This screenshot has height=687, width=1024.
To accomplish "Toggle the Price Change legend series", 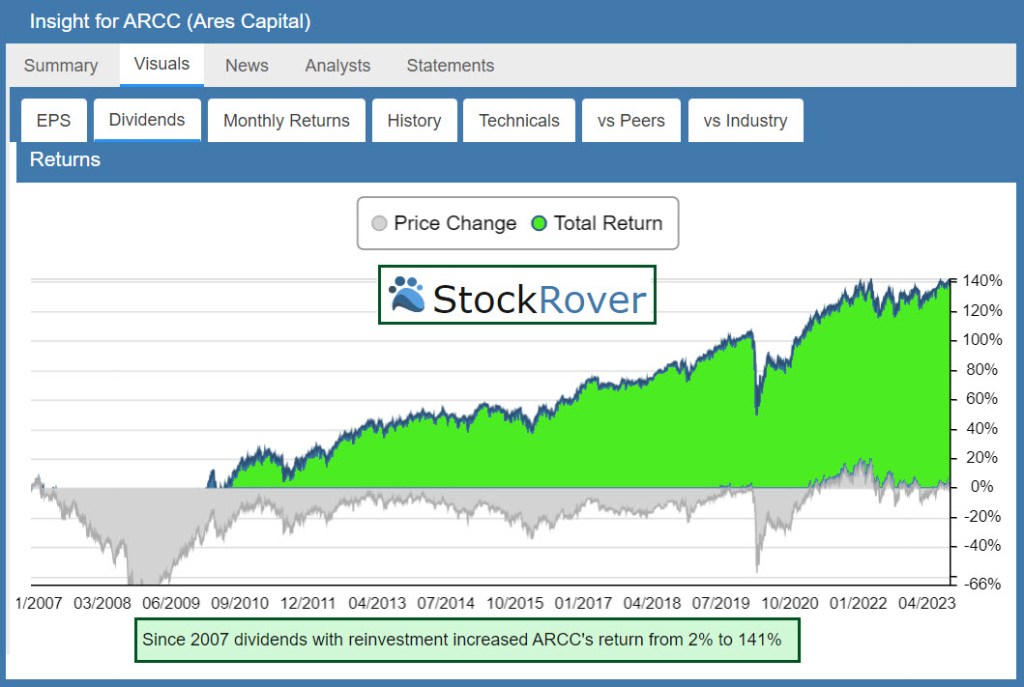I will tap(455, 224).
